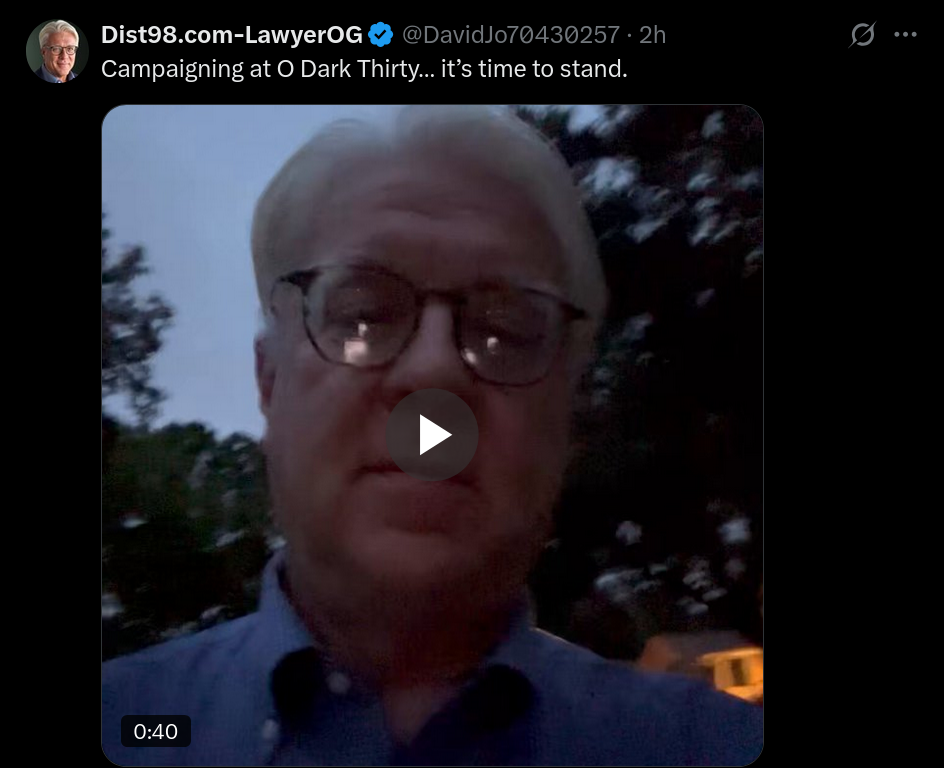
Task: Play the video with center play button
Action: (432, 435)
